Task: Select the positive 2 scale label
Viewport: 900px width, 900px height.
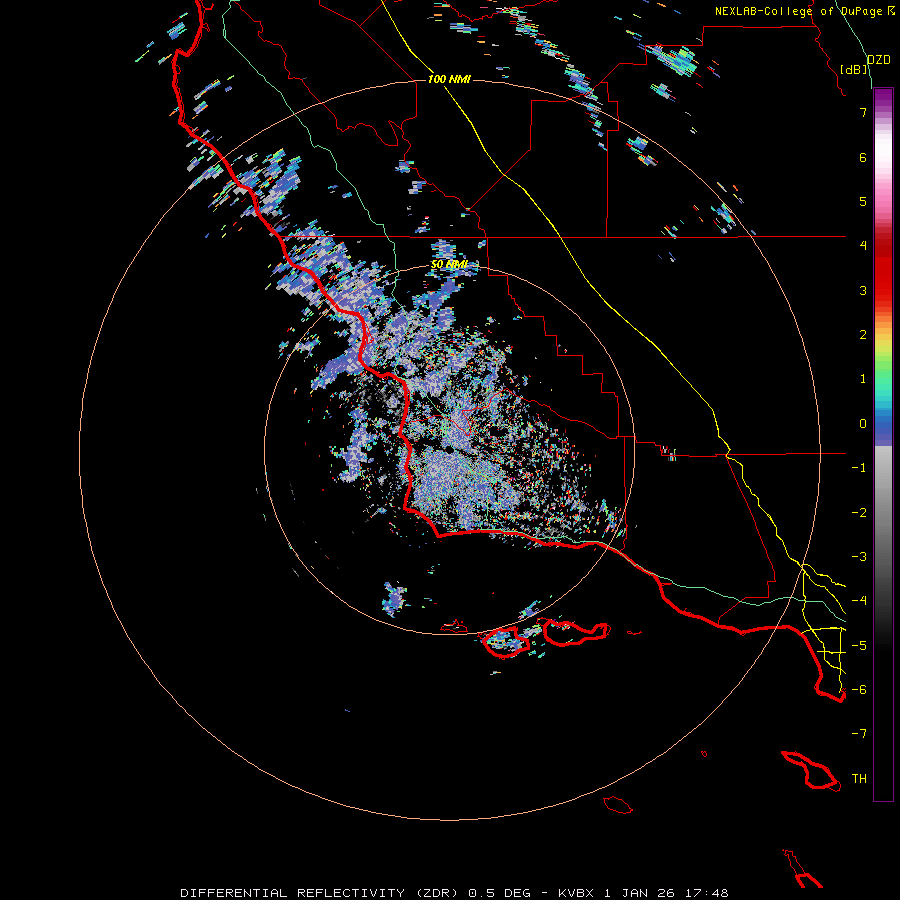Action: pos(863,335)
